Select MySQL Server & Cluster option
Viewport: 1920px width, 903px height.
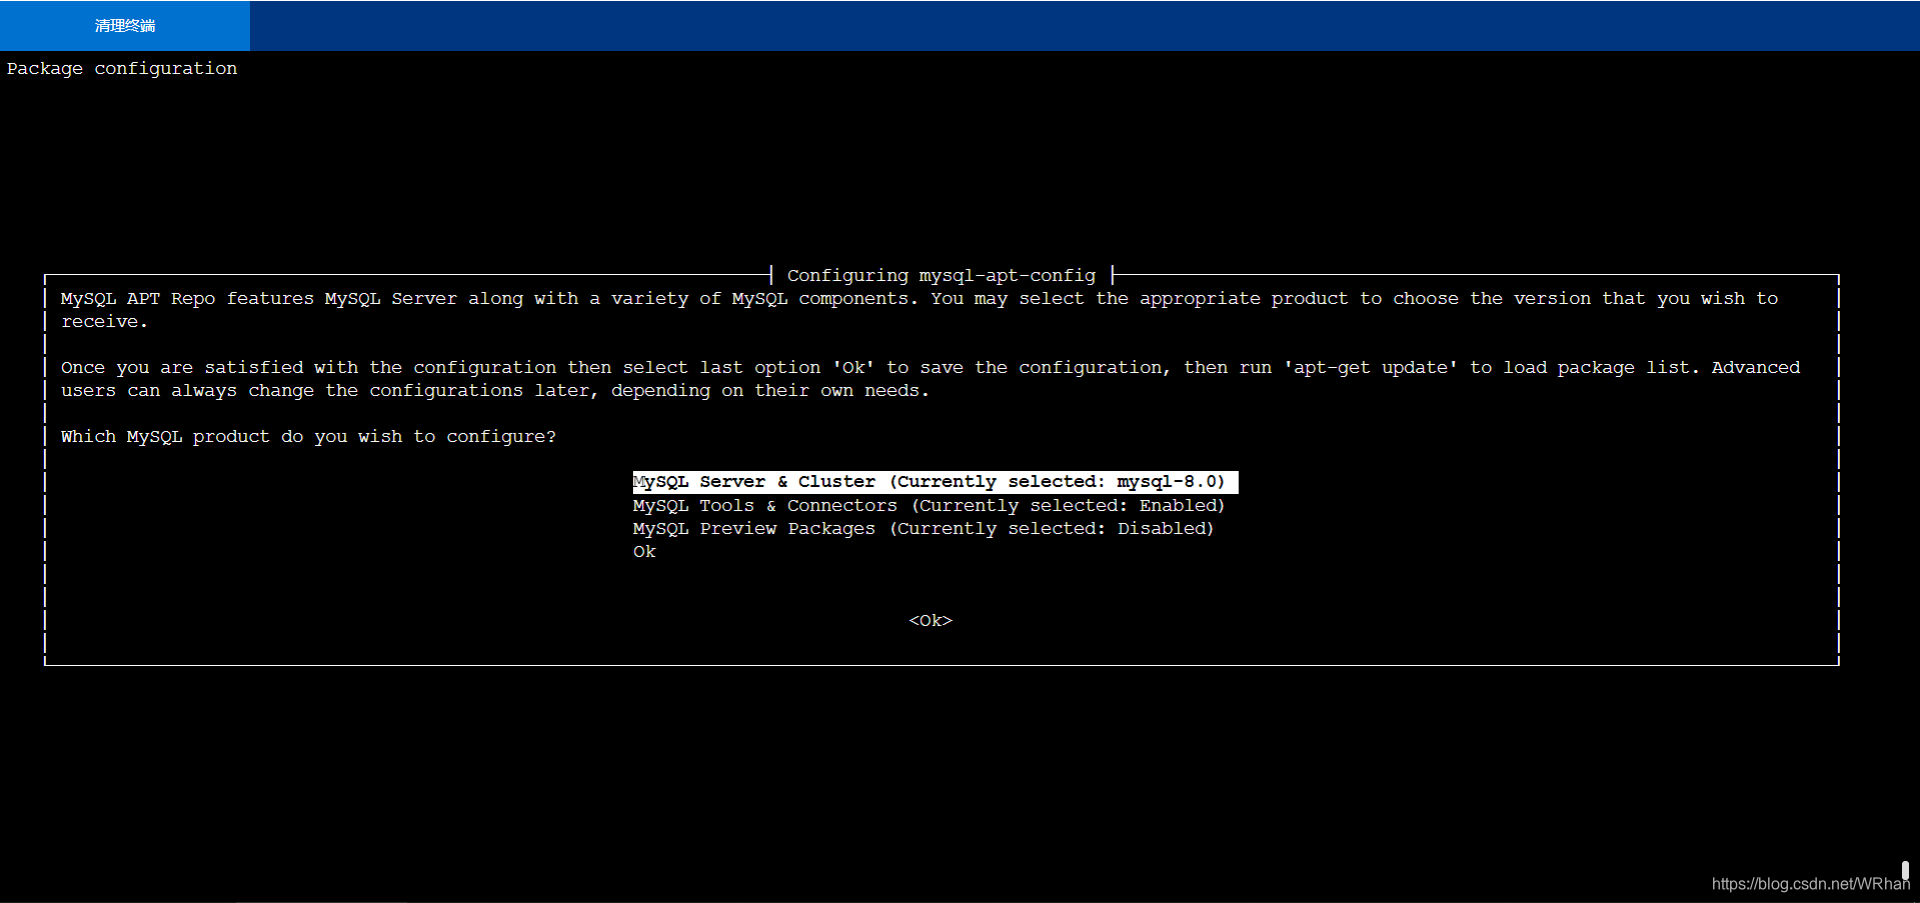935,482
